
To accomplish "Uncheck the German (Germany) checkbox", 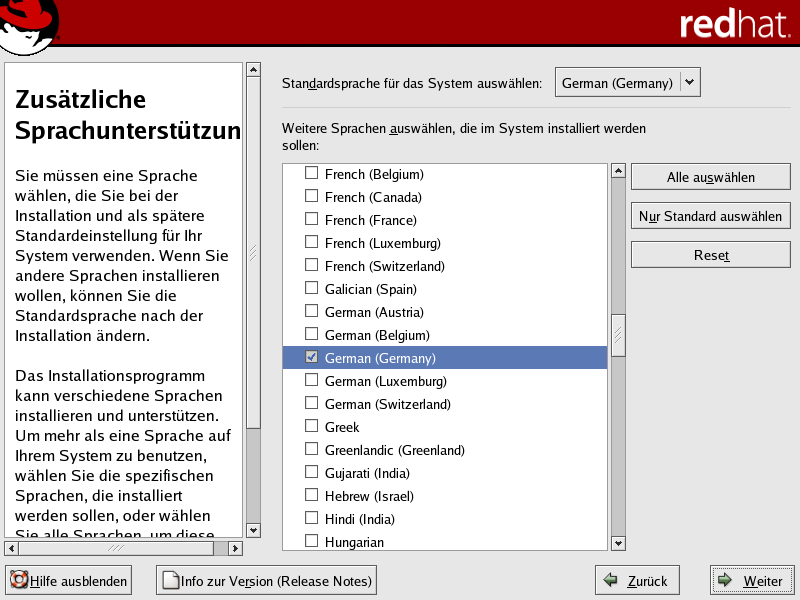I will click(312, 358).
